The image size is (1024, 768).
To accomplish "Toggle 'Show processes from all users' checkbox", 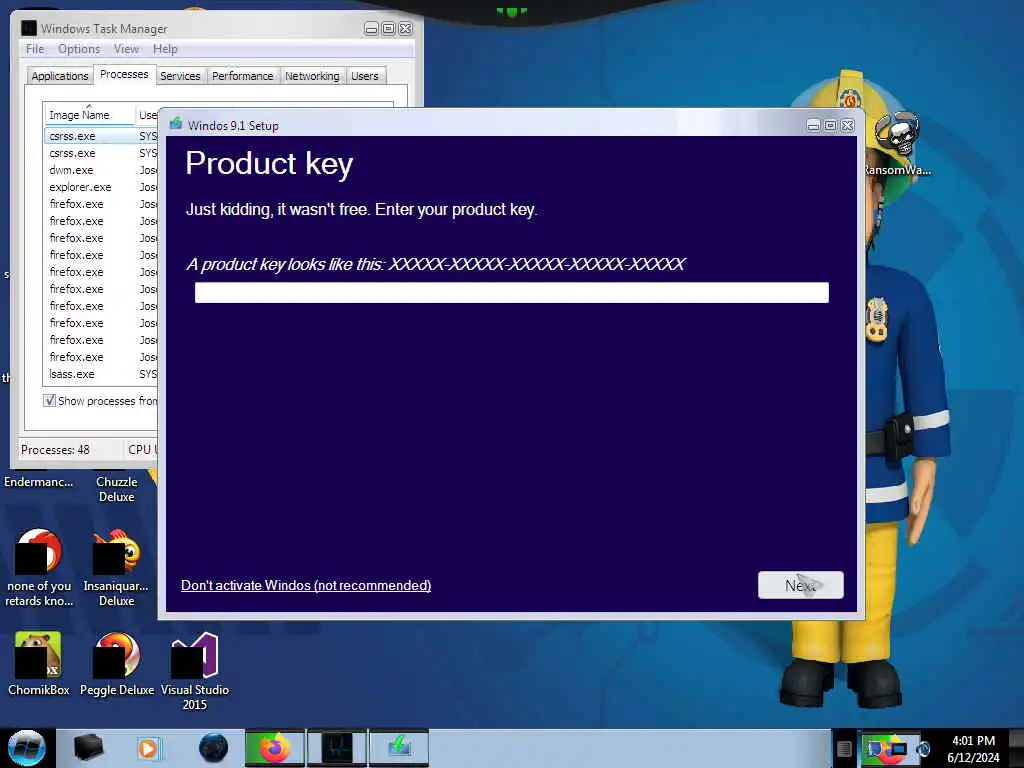I will click(49, 400).
